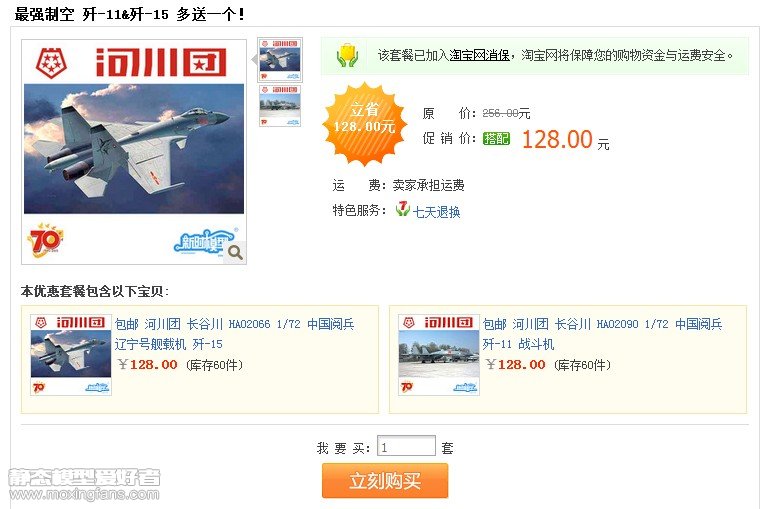Image resolution: width=771 pixels, height=509 pixels.
Task: Click the 歼-15 package item thumbnail
Action: click(x=71, y=355)
